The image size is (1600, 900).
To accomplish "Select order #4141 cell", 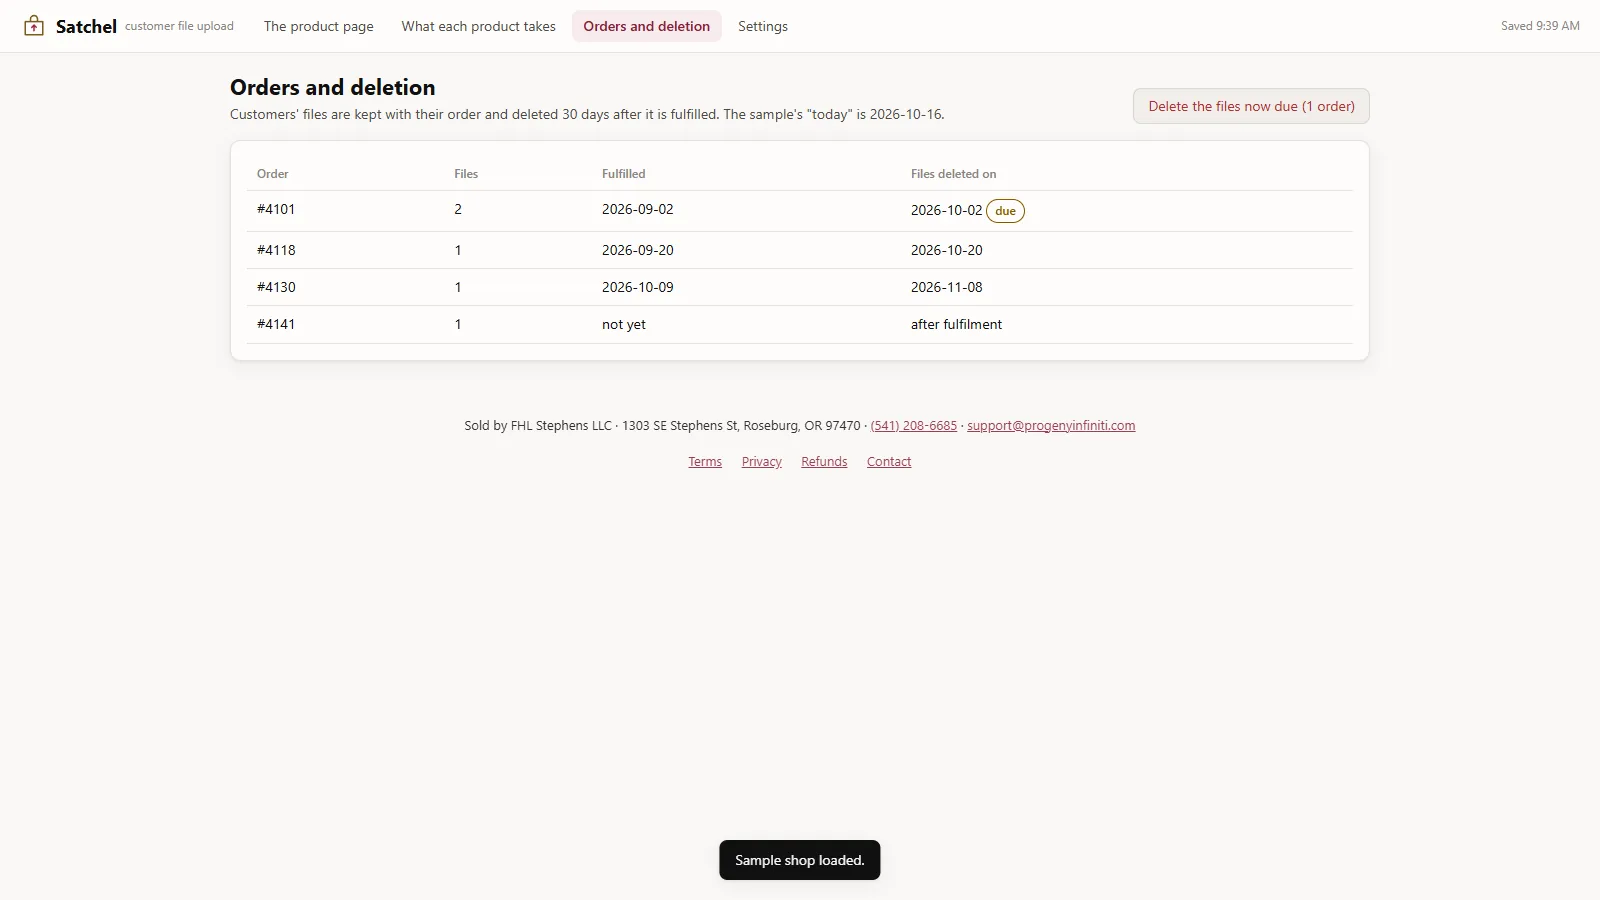I will point(276,324).
